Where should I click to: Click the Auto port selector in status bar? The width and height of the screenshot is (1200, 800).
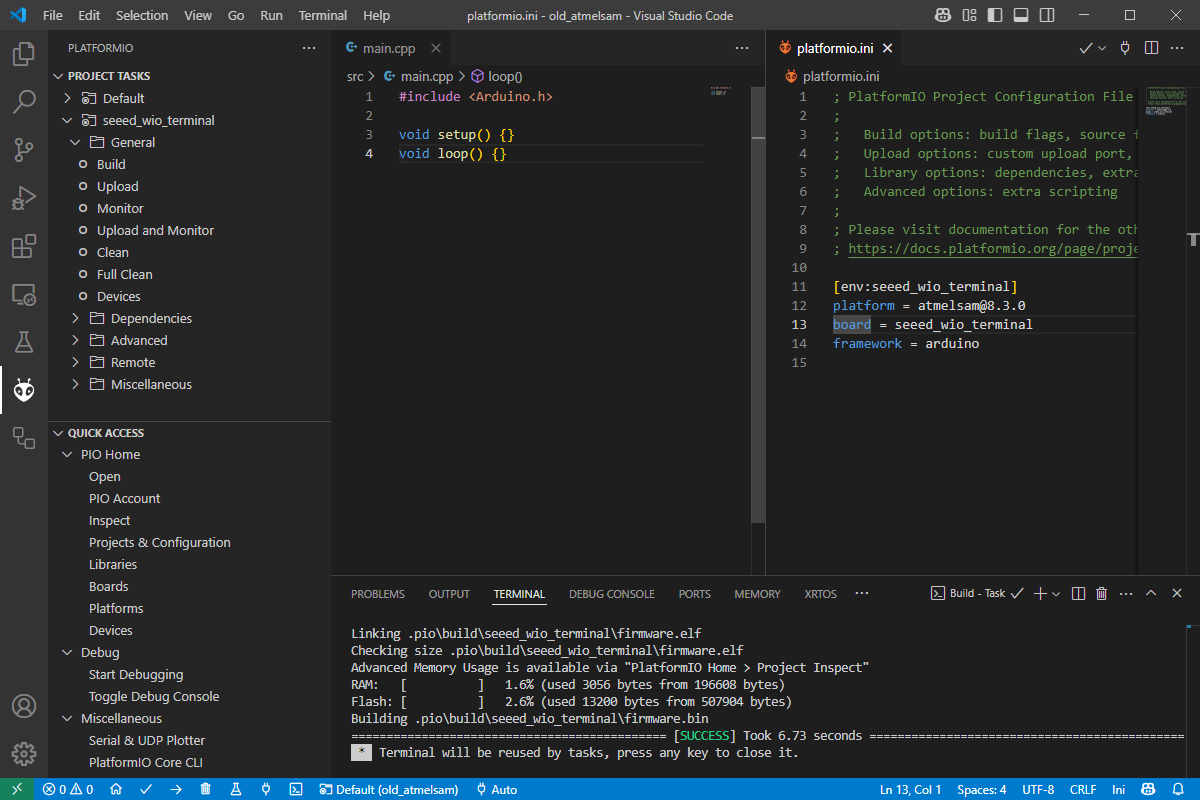[x=496, y=789]
